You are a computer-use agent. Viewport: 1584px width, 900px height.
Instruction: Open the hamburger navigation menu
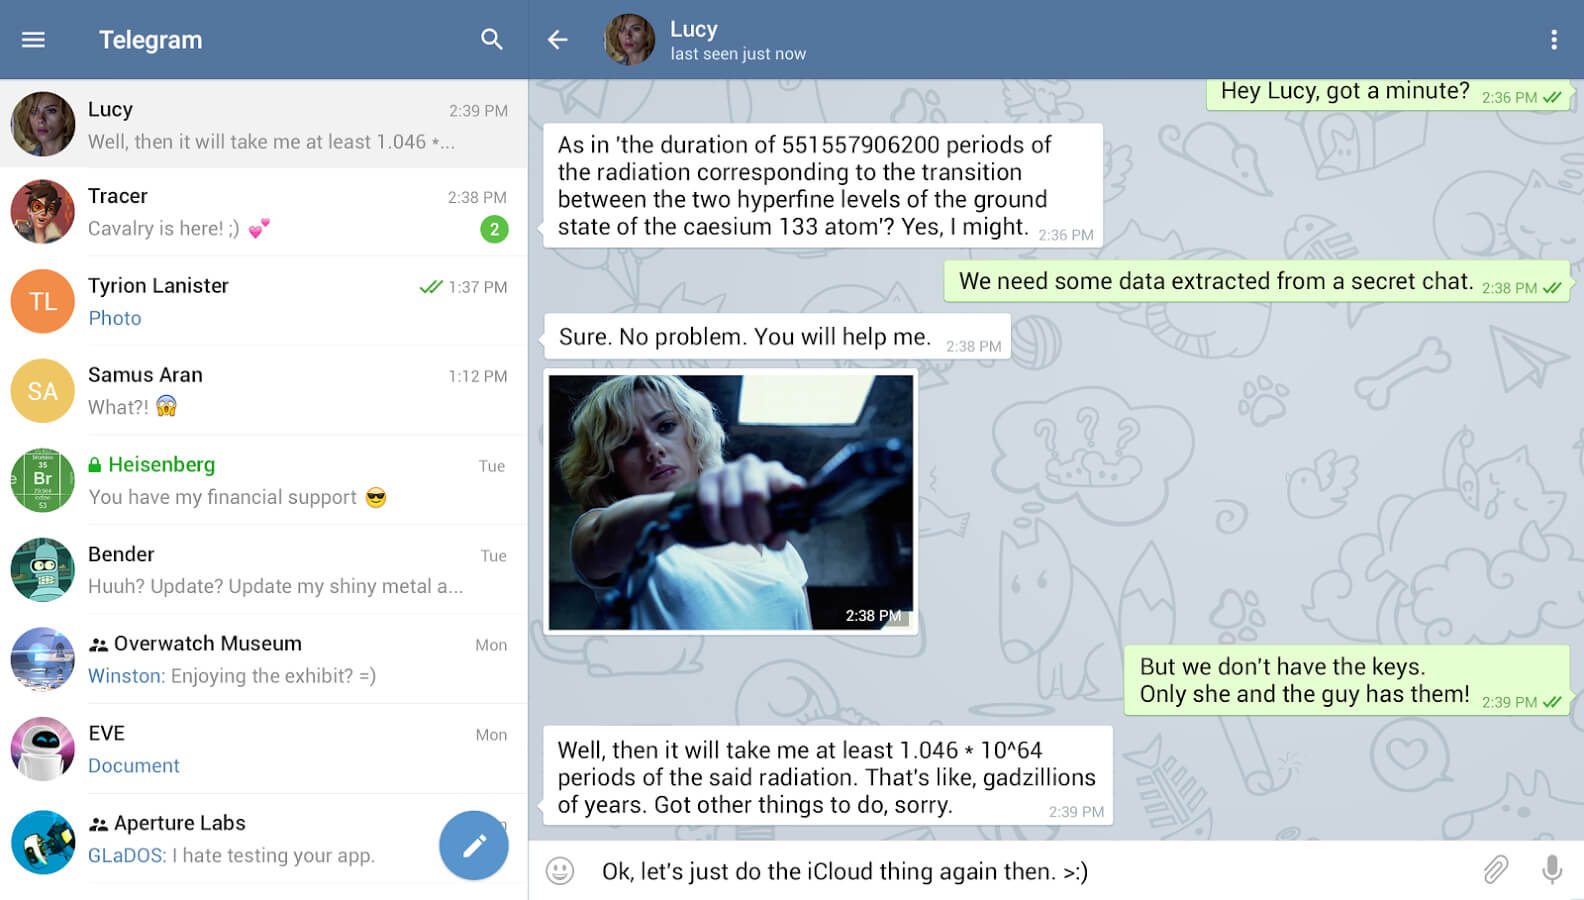point(33,40)
